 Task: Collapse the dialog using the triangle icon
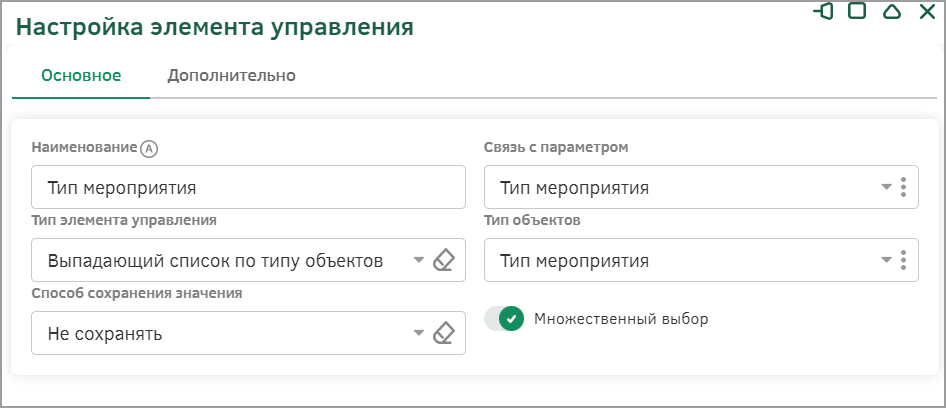892,11
